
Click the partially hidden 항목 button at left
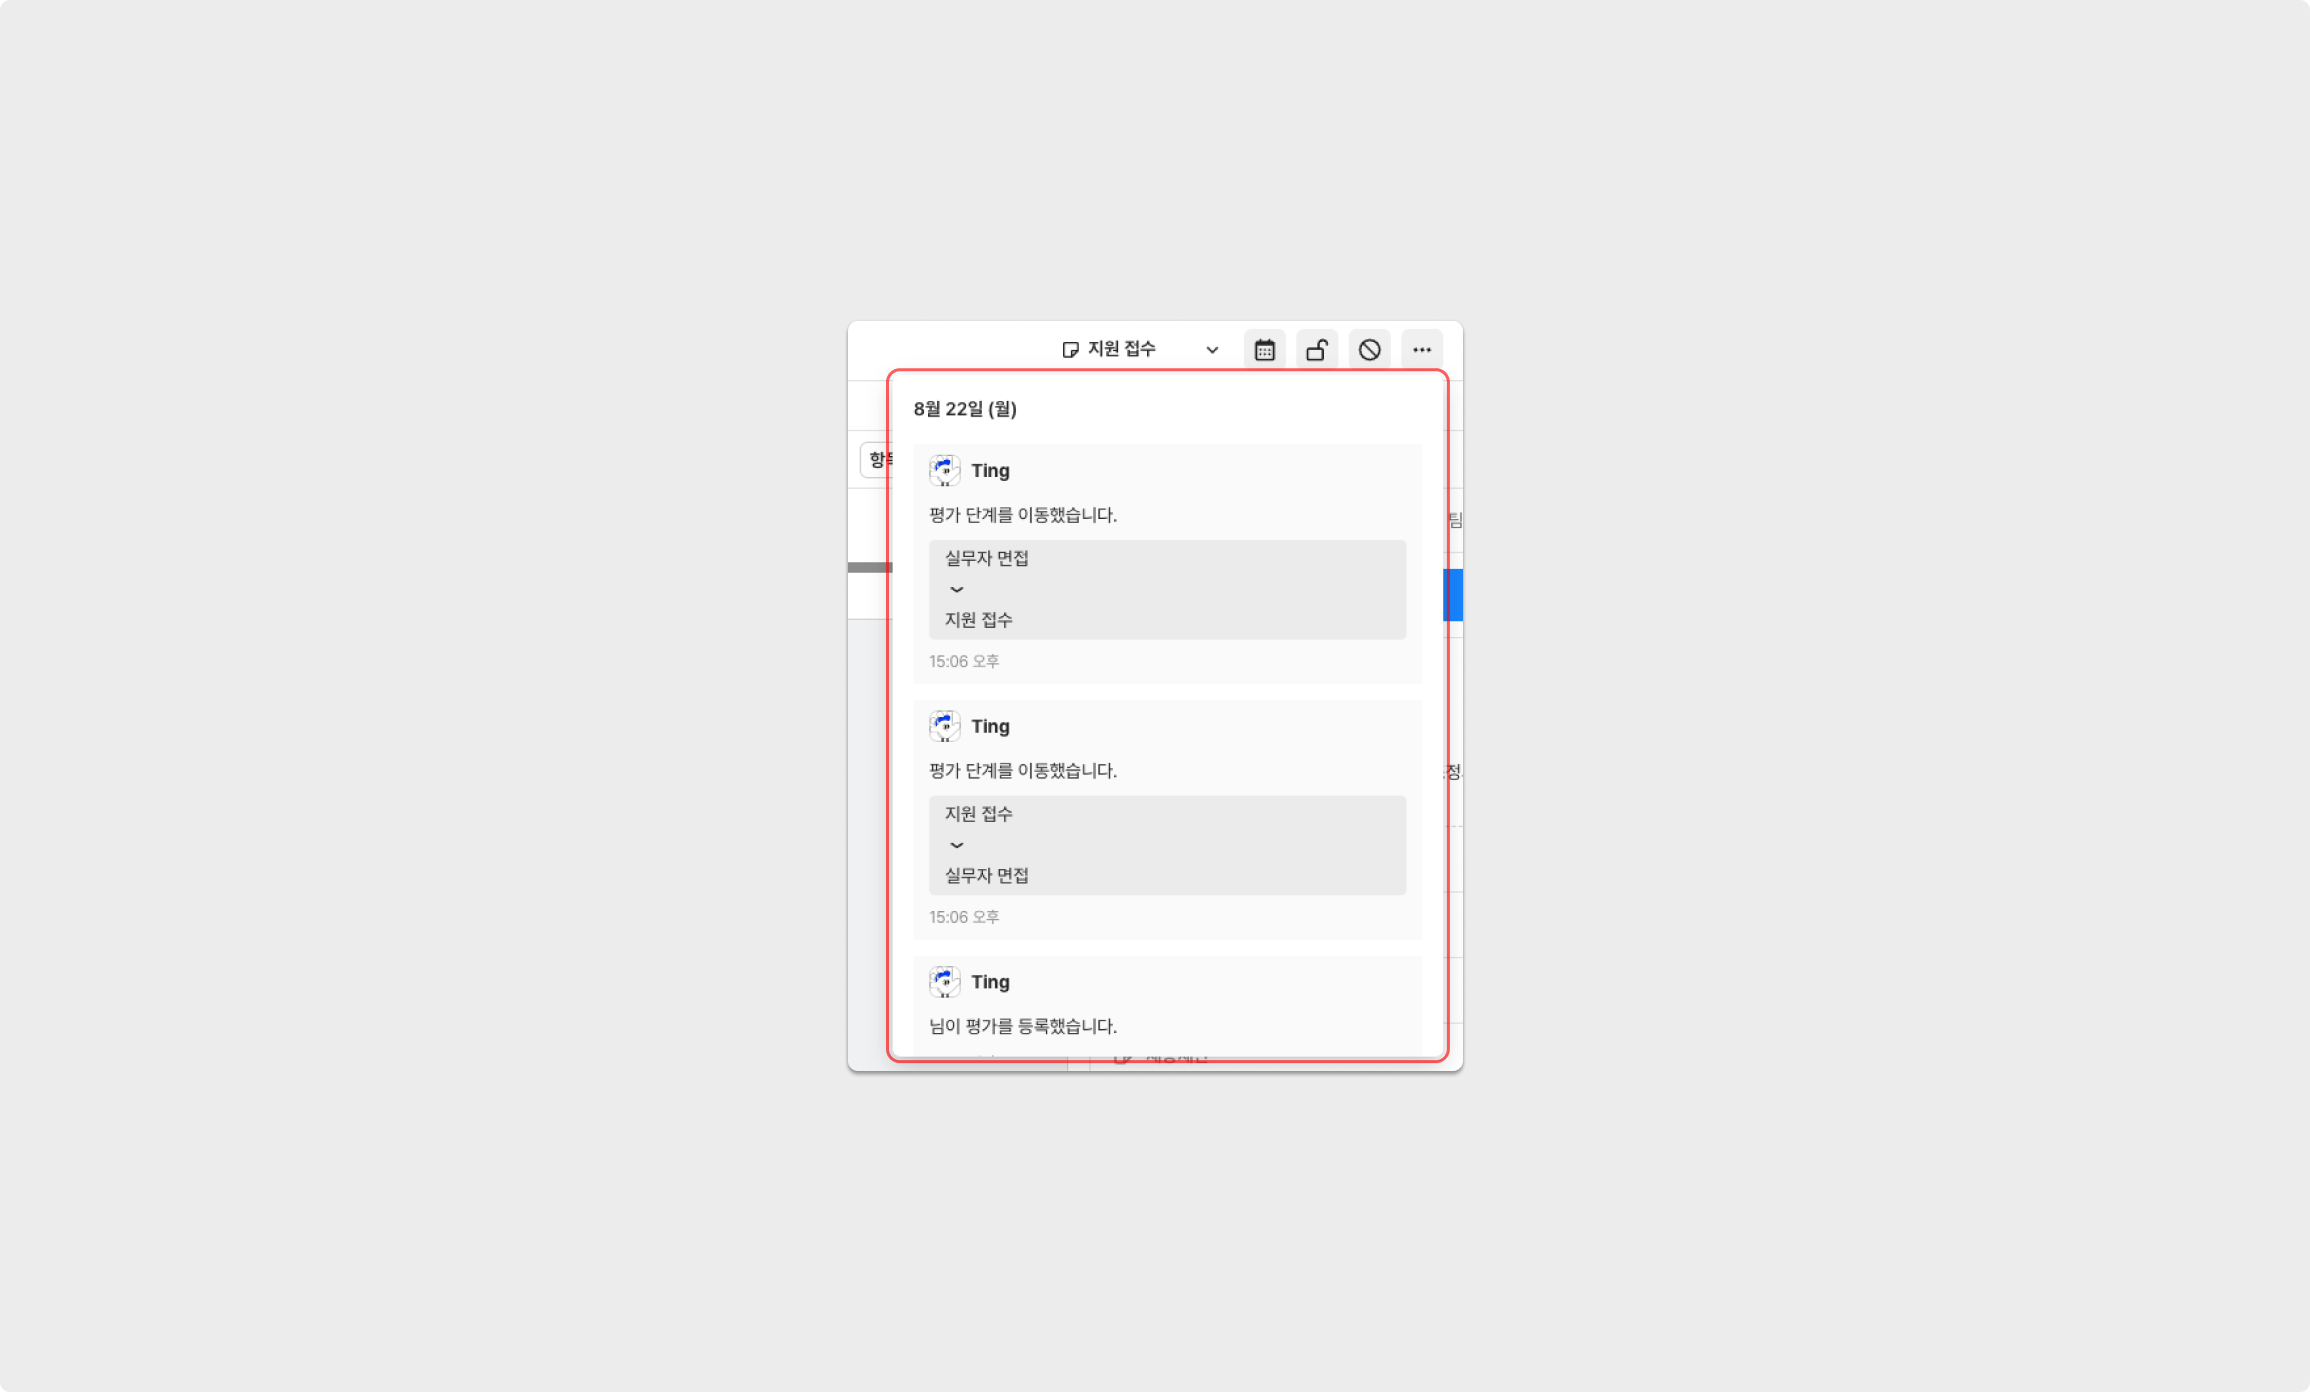pyautogui.click(x=876, y=460)
